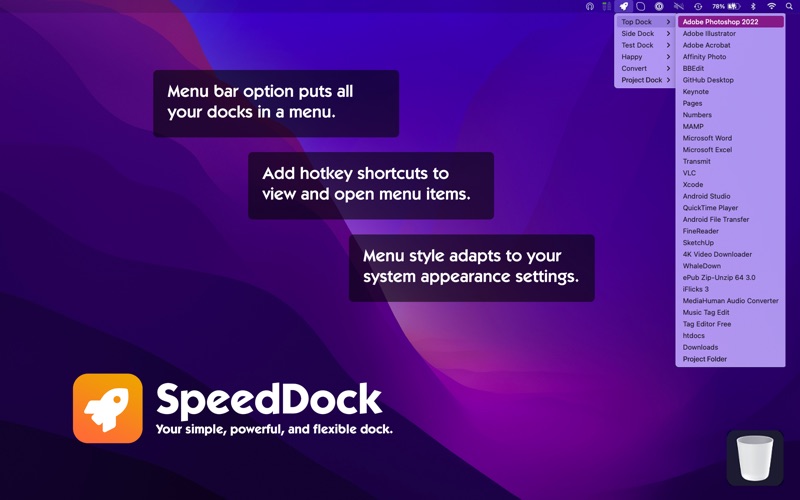
Task: Expand the Test Dock submenu arrow
Action: click(668, 45)
